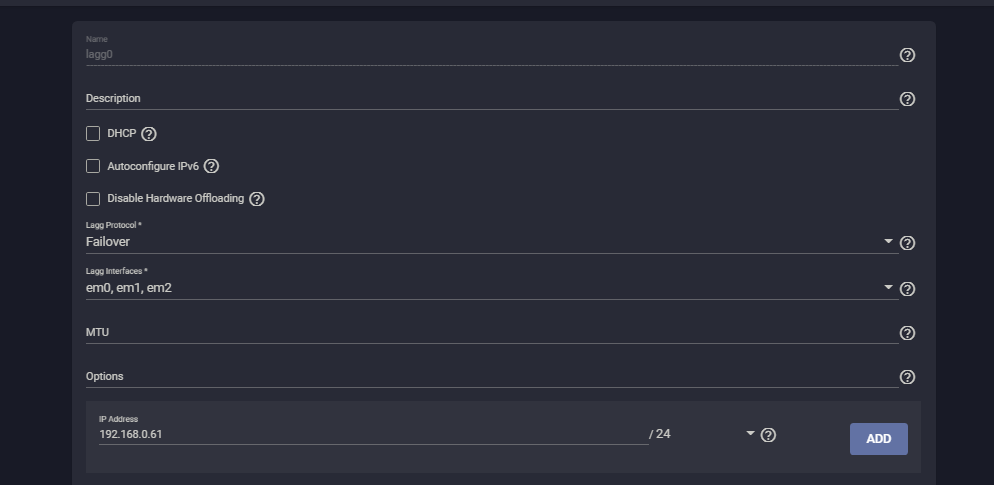
Task: Expand the Lagg Protocol Failover dropdown
Action: (x=492, y=242)
